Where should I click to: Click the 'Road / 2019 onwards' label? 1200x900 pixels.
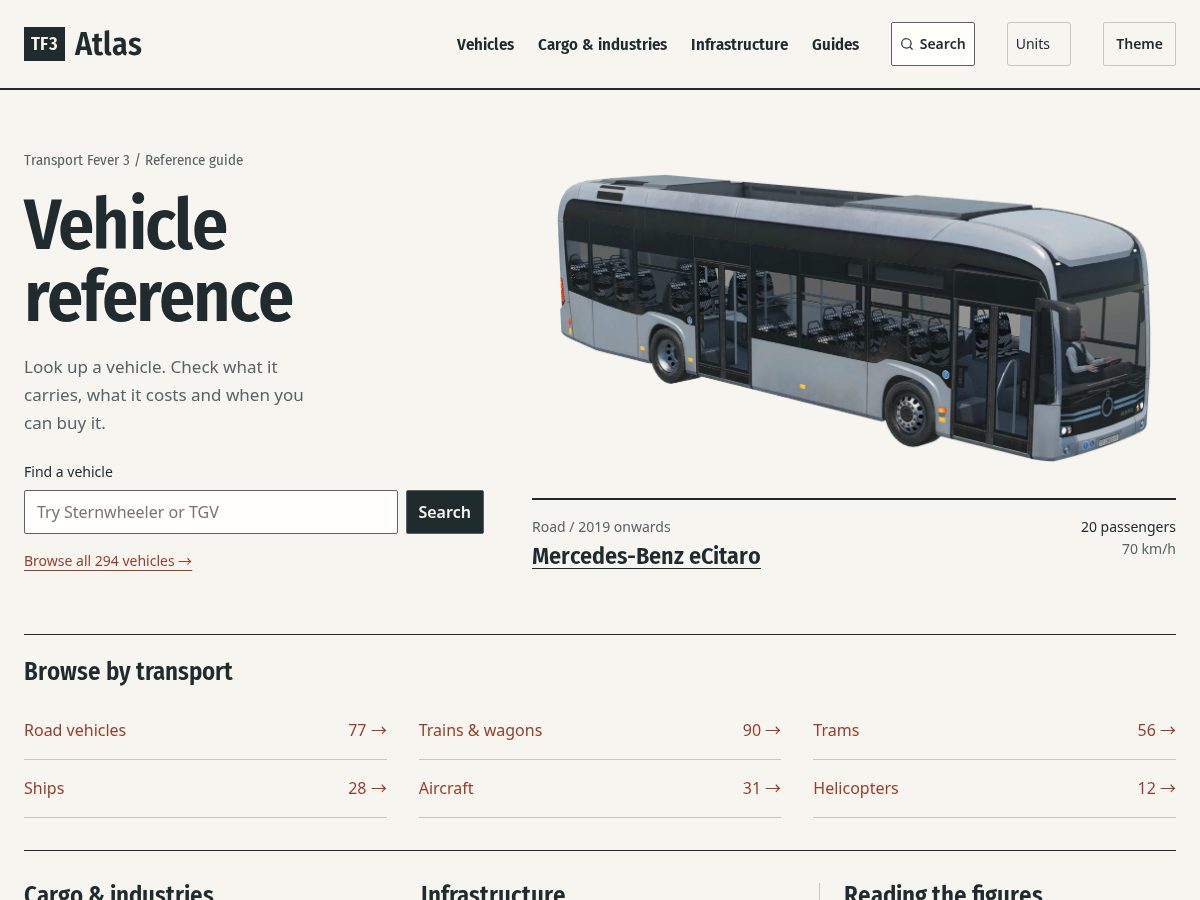coord(601,527)
